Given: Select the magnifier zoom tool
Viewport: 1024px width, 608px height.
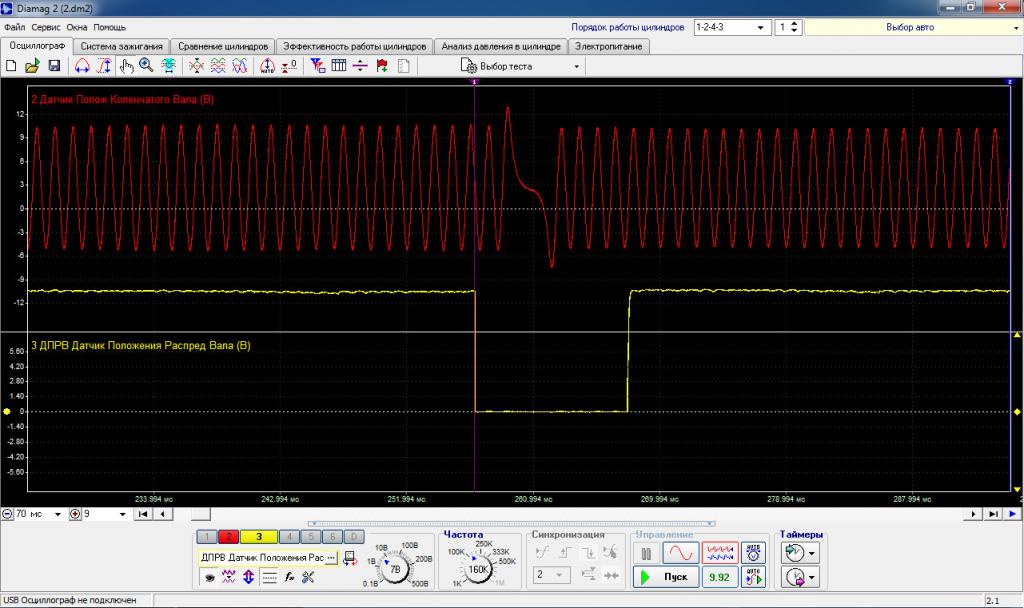Looking at the screenshot, I should (x=146, y=66).
